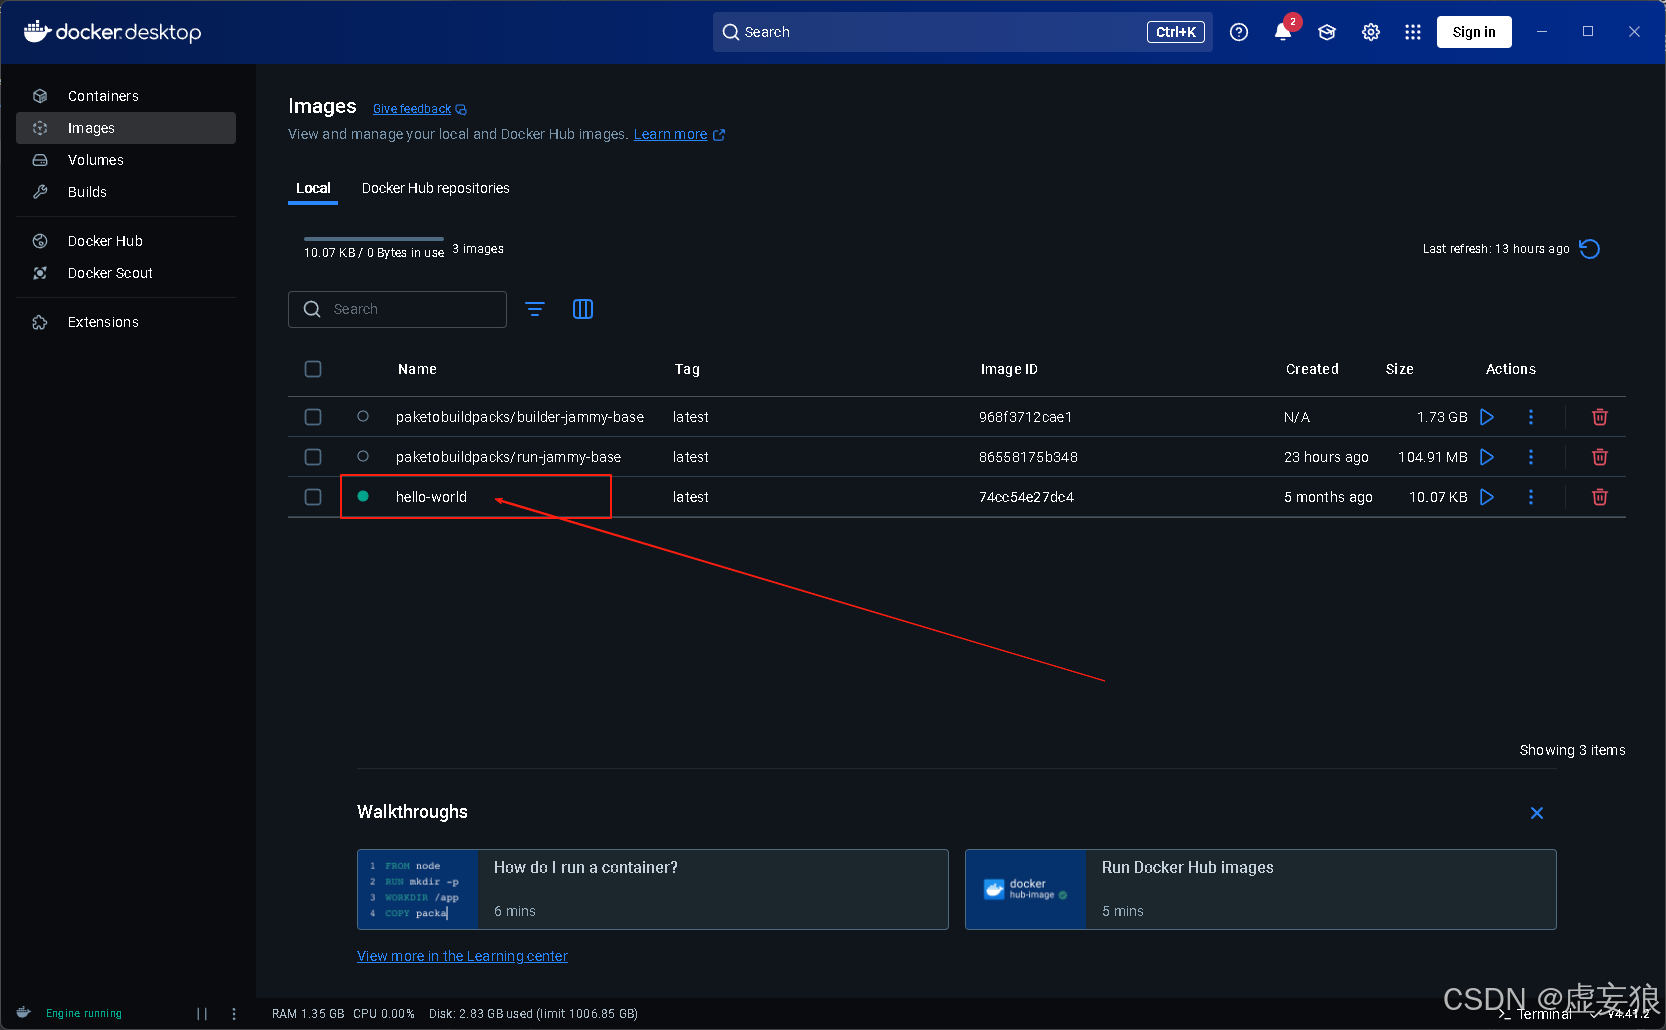Open the Learn more link
The height and width of the screenshot is (1030, 1666).
(679, 134)
